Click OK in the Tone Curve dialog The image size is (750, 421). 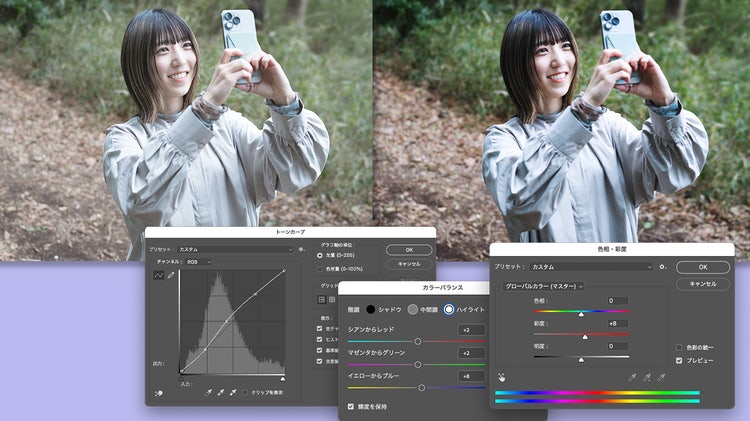click(409, 250)
